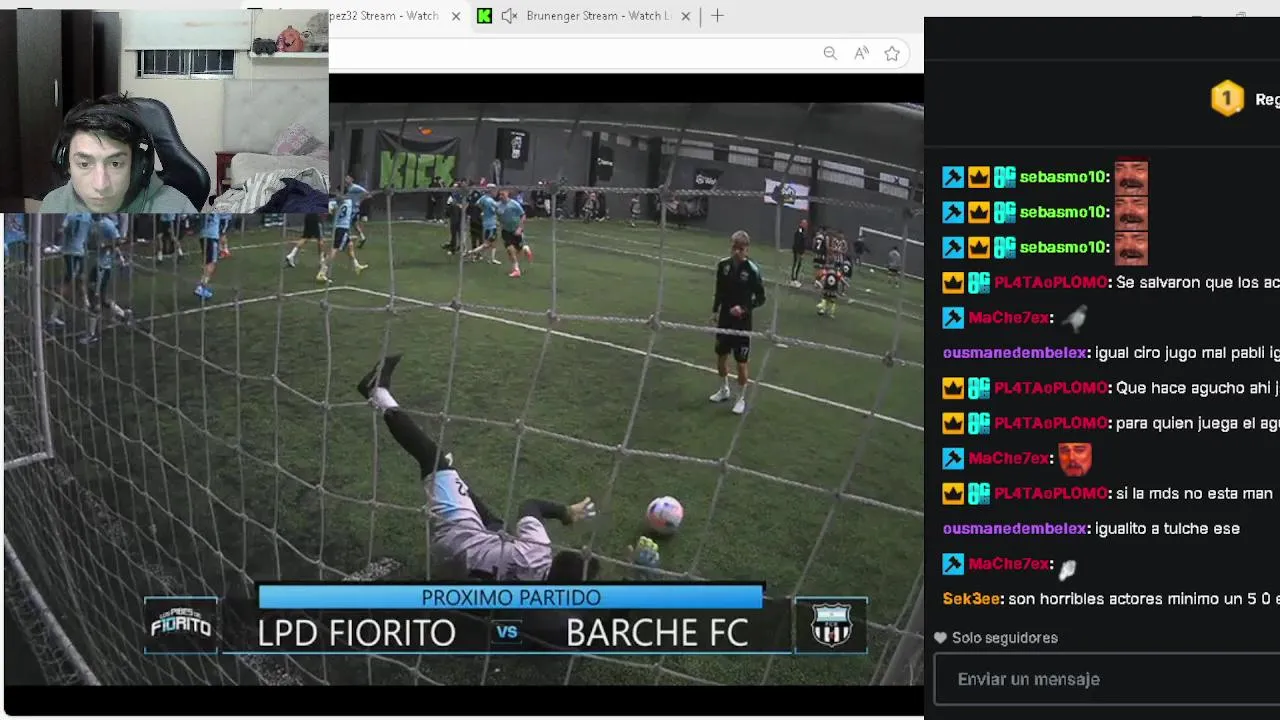Click chat text "igualito a tulche ese"
This screenshot has height=720, width=1280.
point(1168,528)
